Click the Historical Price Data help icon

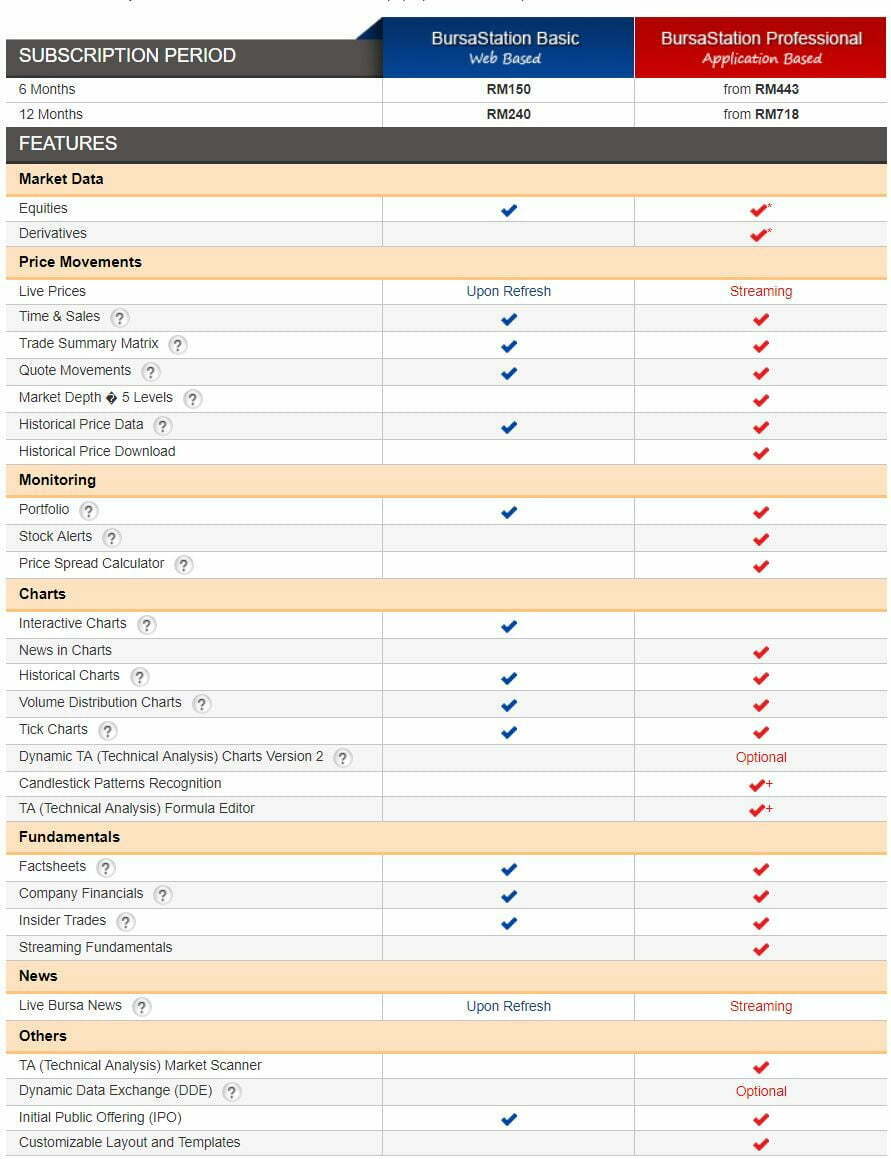pos(163,426)
